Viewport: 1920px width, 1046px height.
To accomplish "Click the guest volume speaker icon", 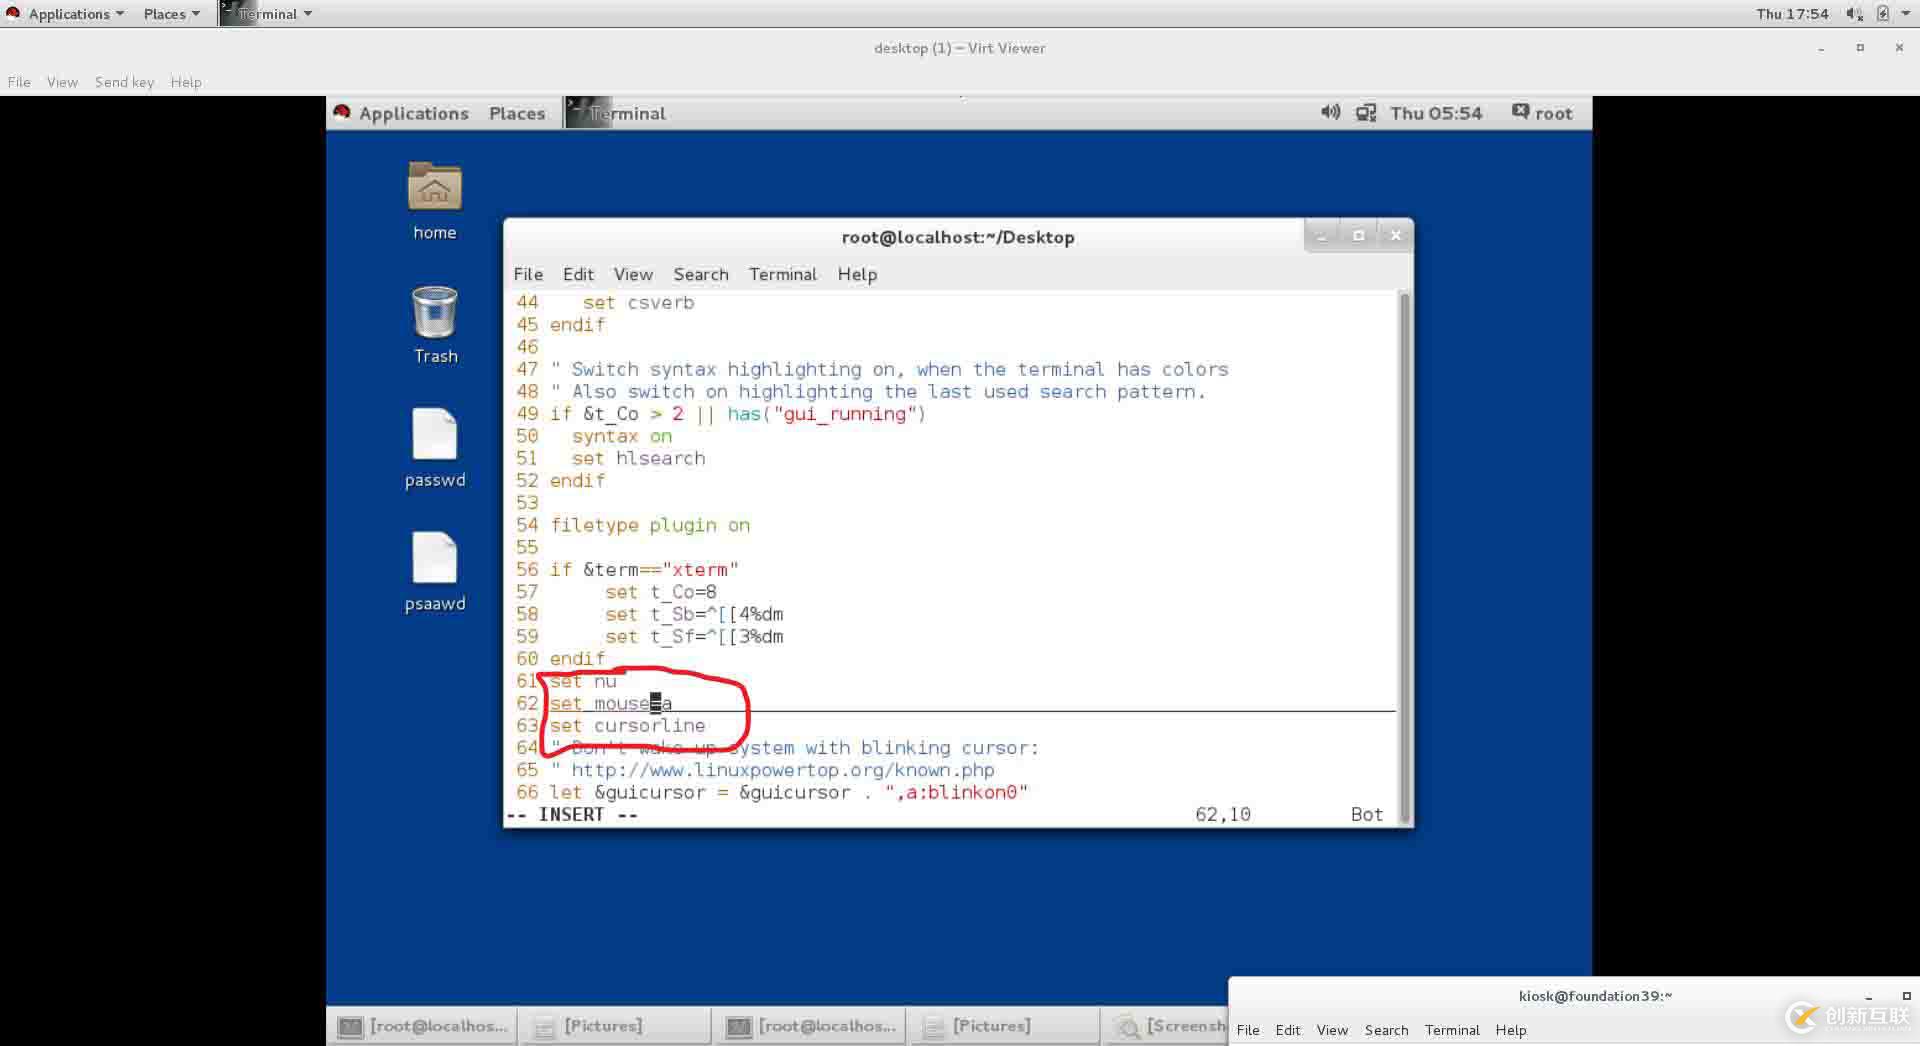I will tap(1330, 113).
